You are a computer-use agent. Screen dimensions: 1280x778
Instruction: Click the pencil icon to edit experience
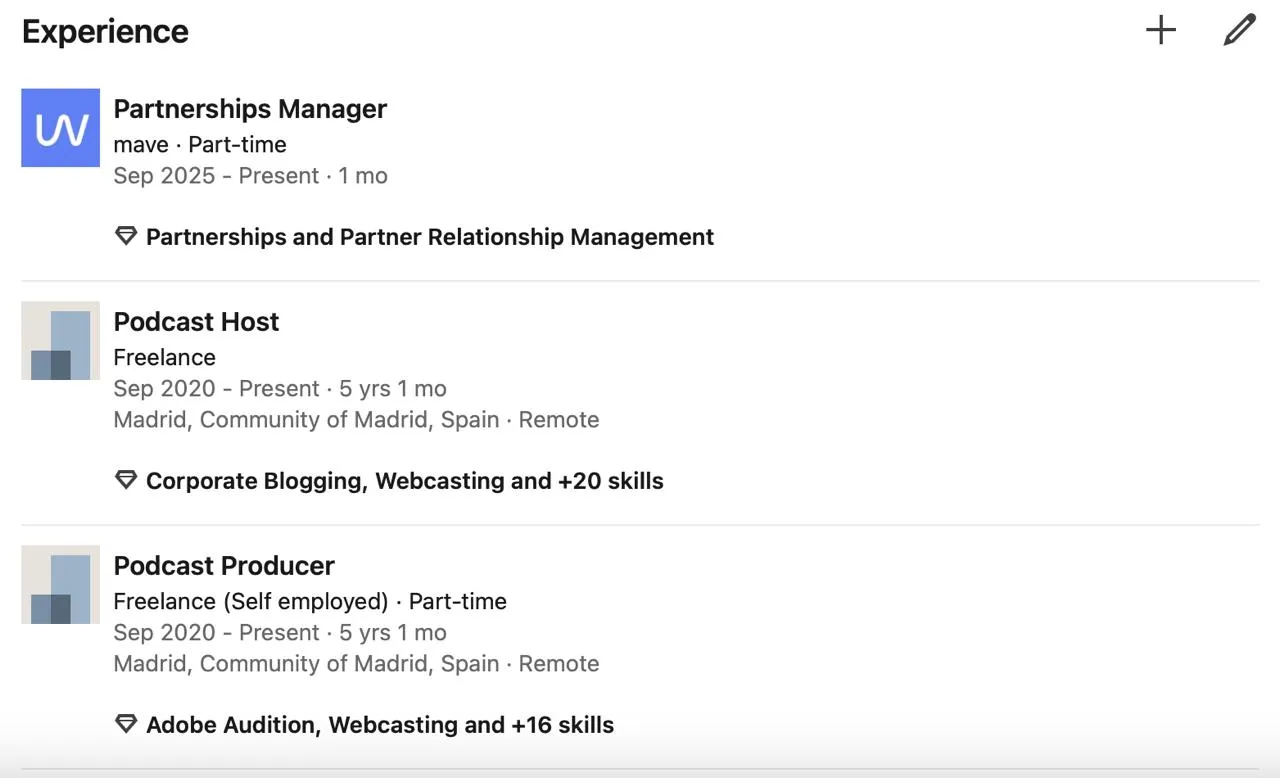pos(1239,30)
